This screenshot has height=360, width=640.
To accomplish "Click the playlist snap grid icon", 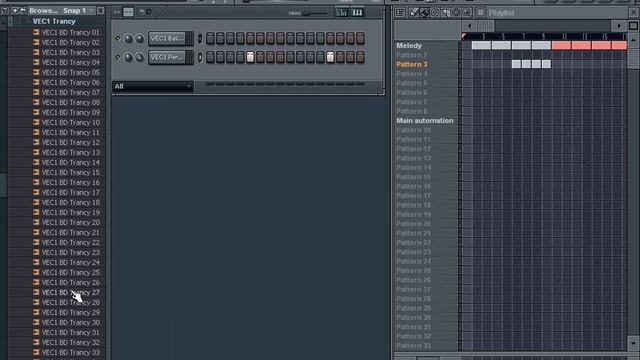I will (x=481, y=13).
